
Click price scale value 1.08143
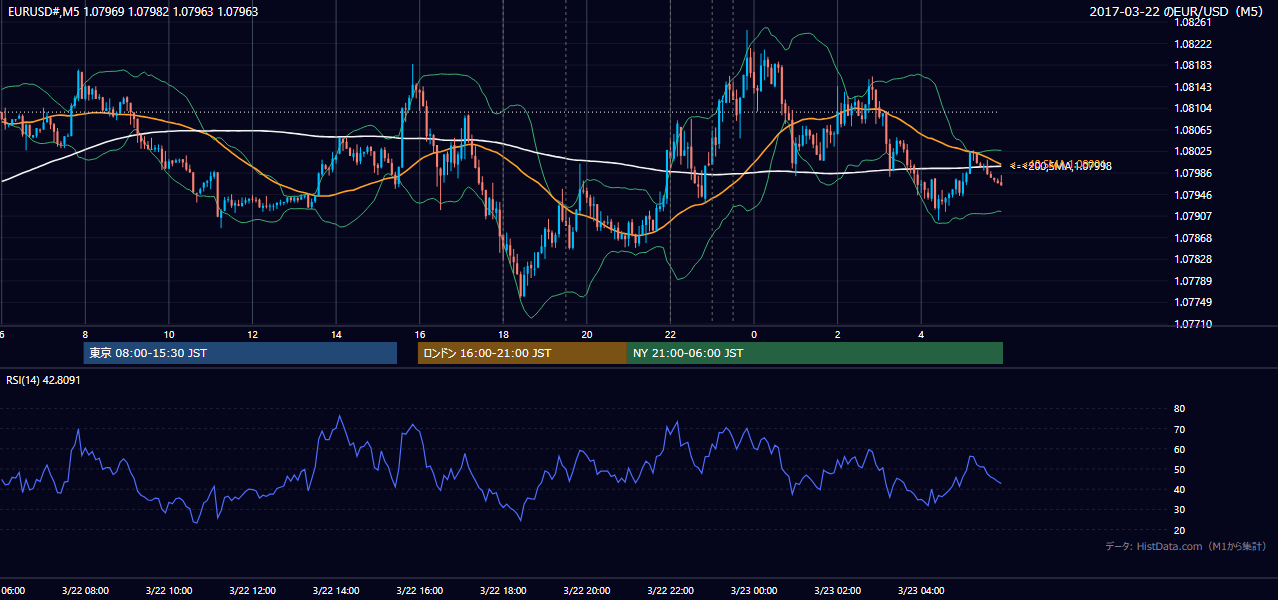pyautogui.click(x=1193, y=87)
